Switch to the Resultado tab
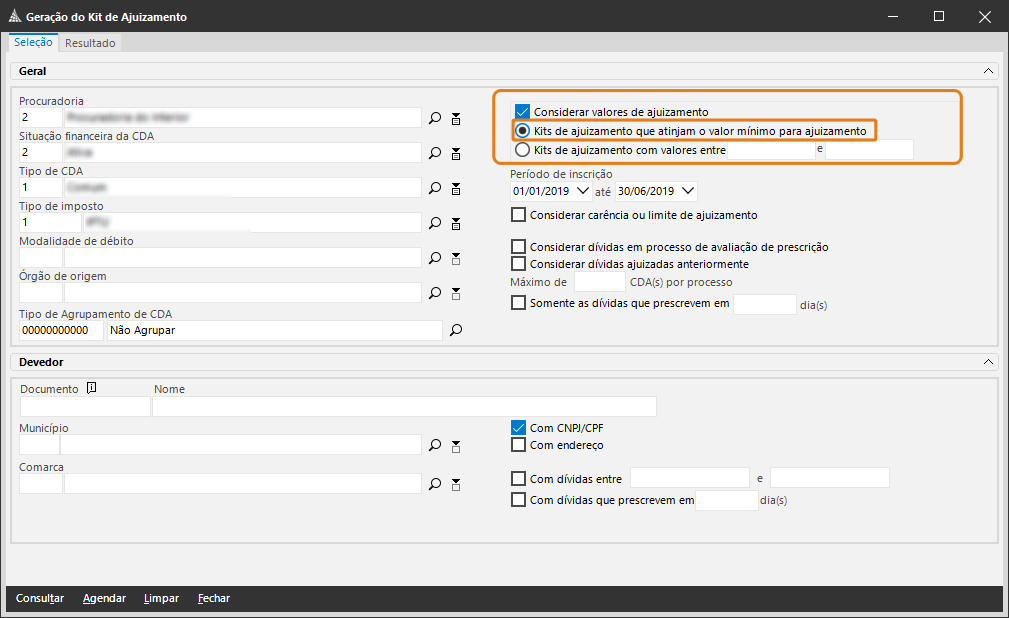The width and height of the screenshot is (1009, 618). [x=90, y=43]
